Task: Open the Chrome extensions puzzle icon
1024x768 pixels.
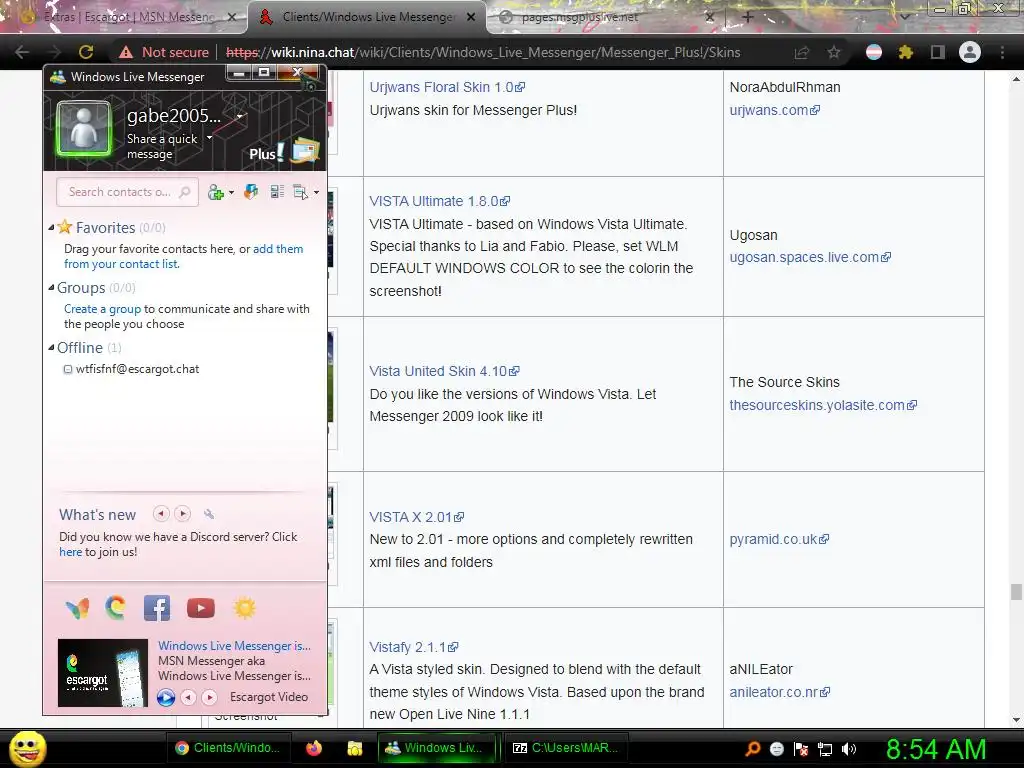Action: pyautogui.click(x=905, y=52)
